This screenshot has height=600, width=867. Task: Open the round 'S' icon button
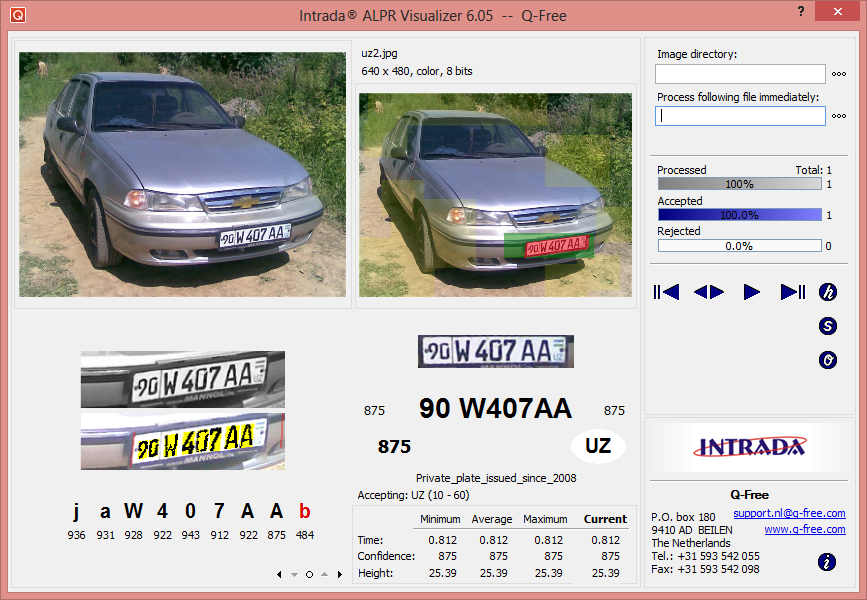tap(828, 326)
